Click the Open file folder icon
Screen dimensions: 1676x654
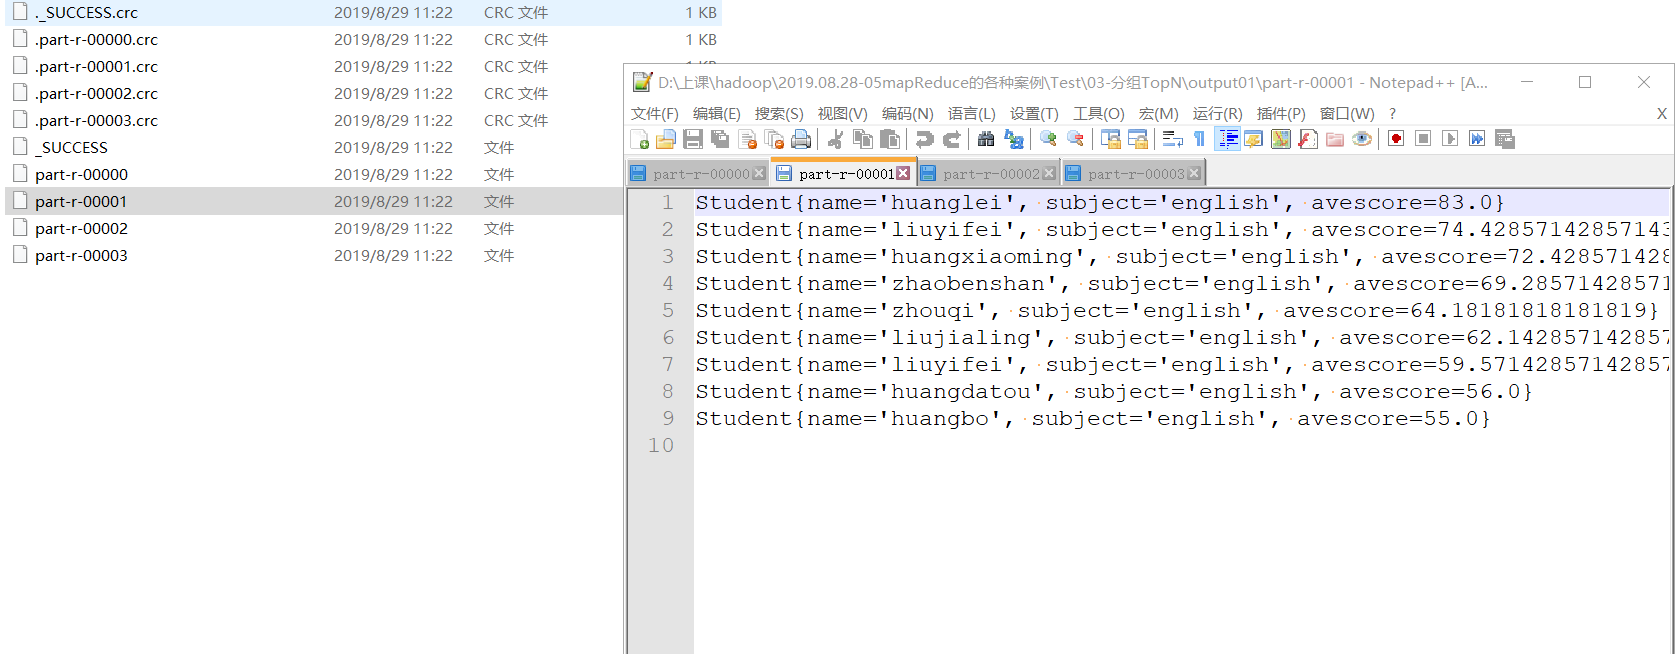tap(666, 139)
